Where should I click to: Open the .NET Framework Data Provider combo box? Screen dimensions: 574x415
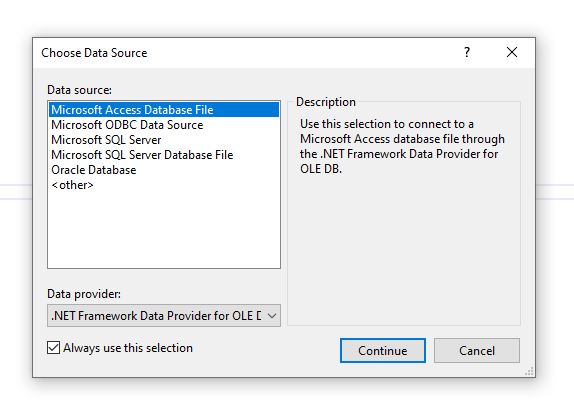(164, 315)
